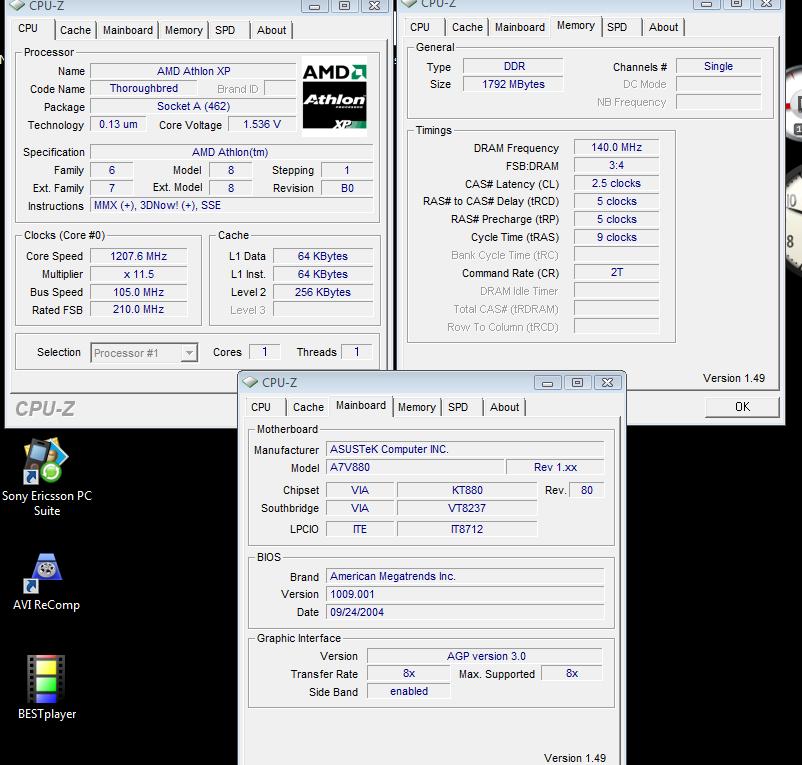The width and height of the screenshot is (802, 765).
Task: Click L1 Data value 64 KBytes
Action: coord(323,256)
